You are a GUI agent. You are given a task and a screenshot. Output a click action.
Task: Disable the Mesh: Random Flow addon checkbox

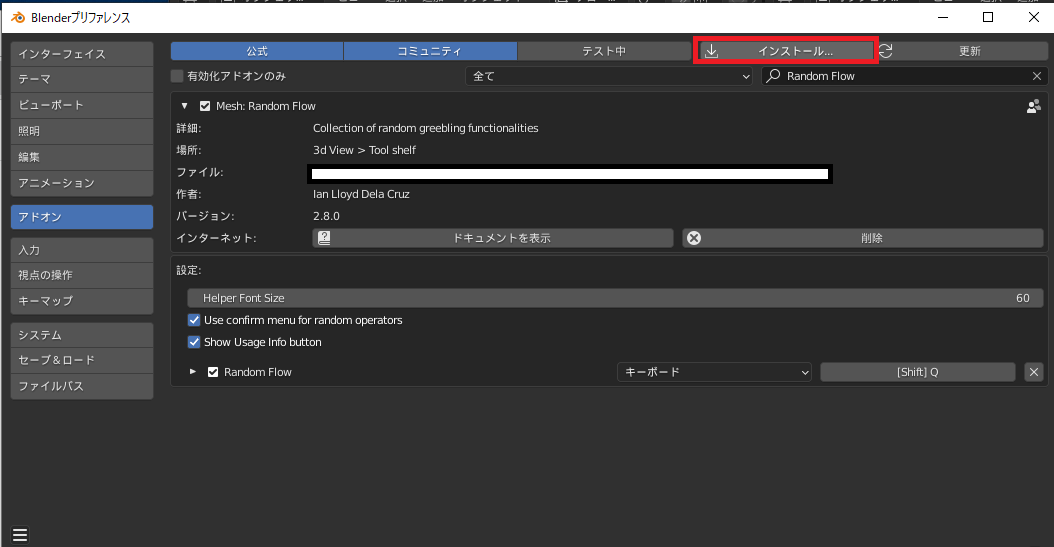205,106
